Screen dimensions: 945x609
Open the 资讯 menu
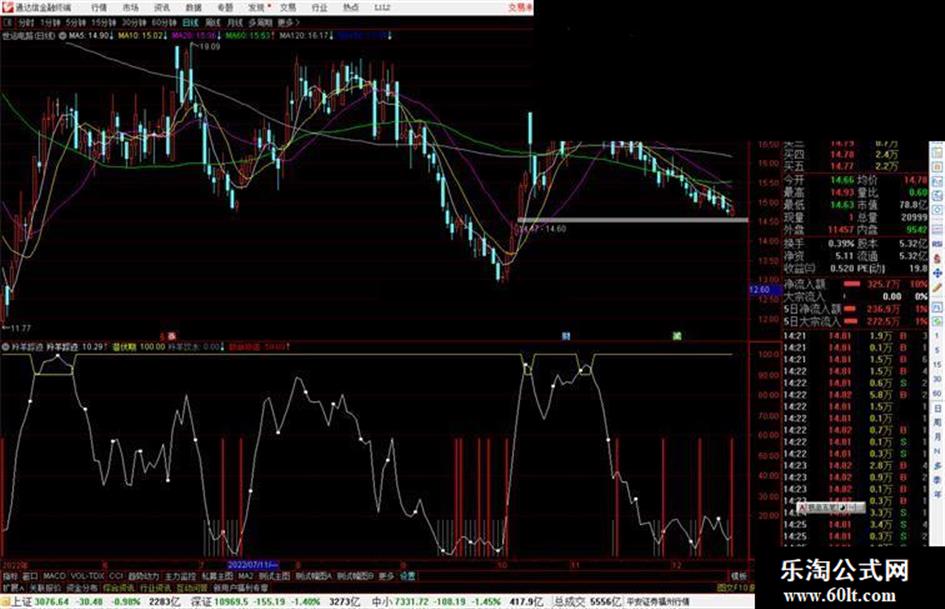point(162,8)
